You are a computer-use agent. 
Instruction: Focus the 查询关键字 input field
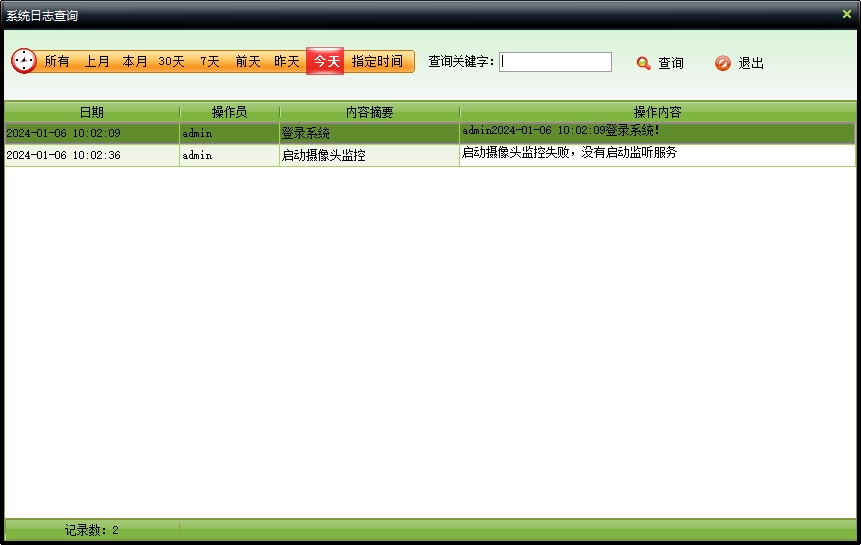pyautogui.click(x=556, y=62)
